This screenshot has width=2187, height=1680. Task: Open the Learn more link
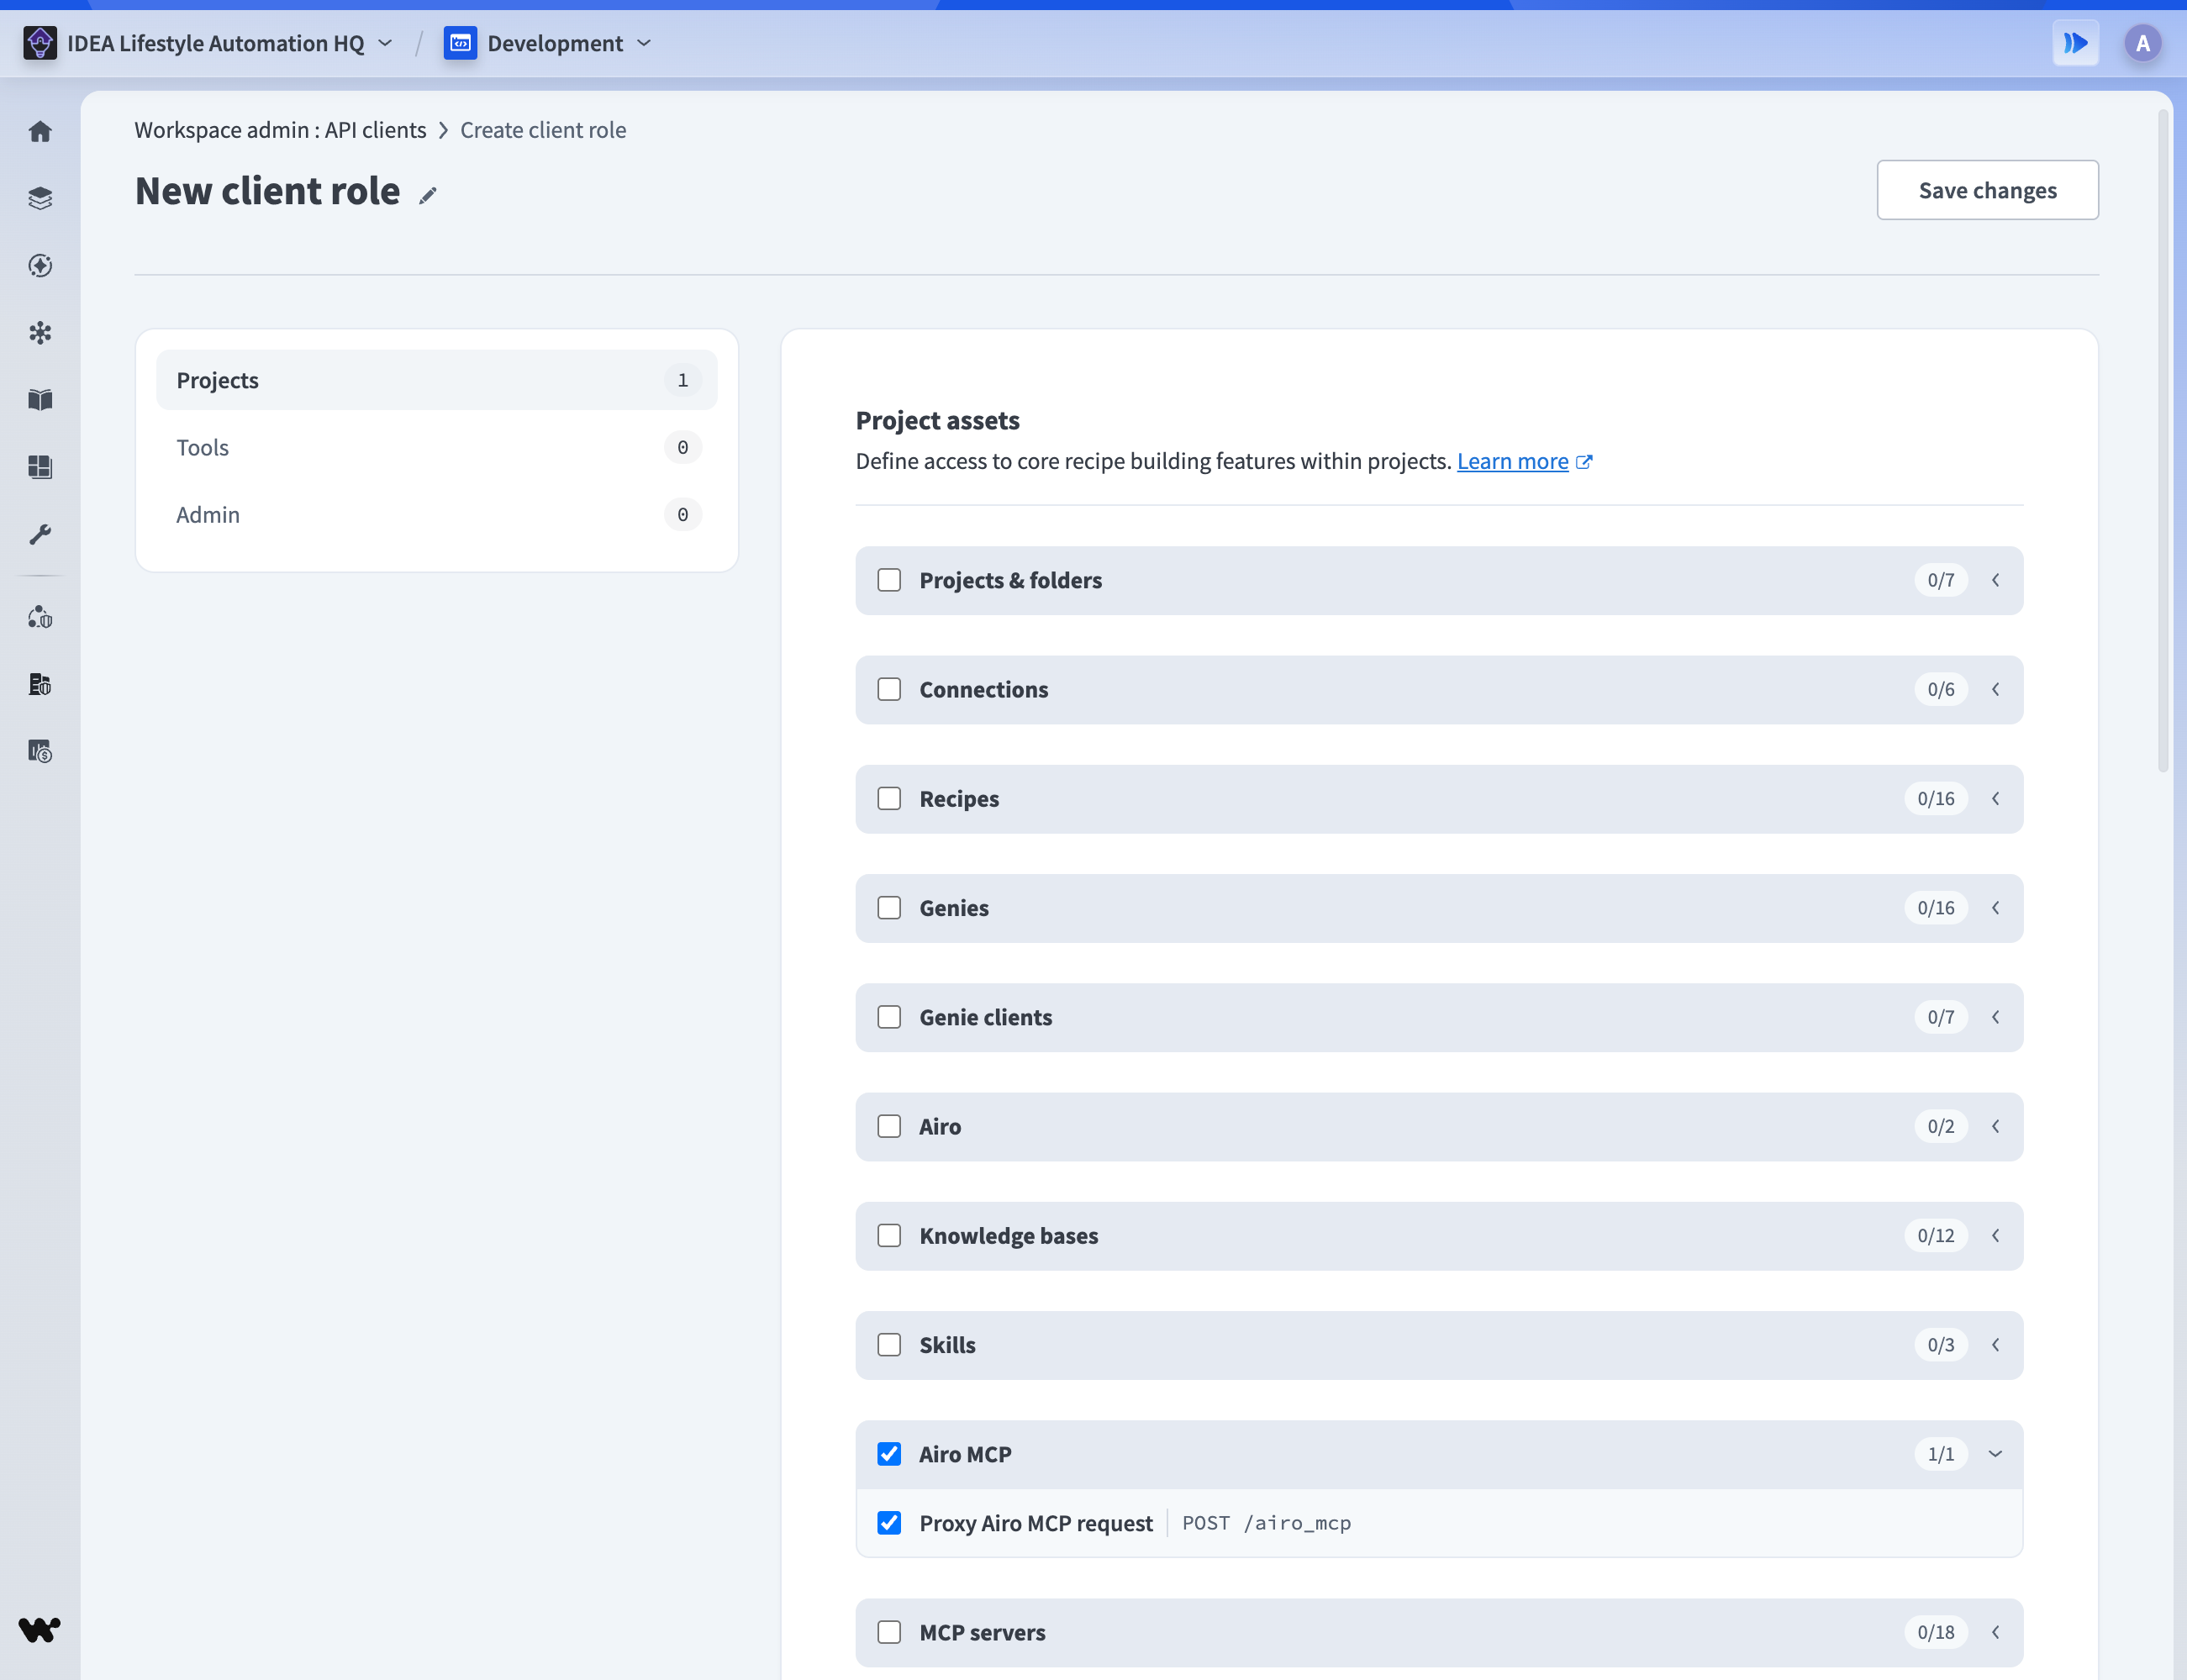pyautogui.click(x=1512, y=461)
